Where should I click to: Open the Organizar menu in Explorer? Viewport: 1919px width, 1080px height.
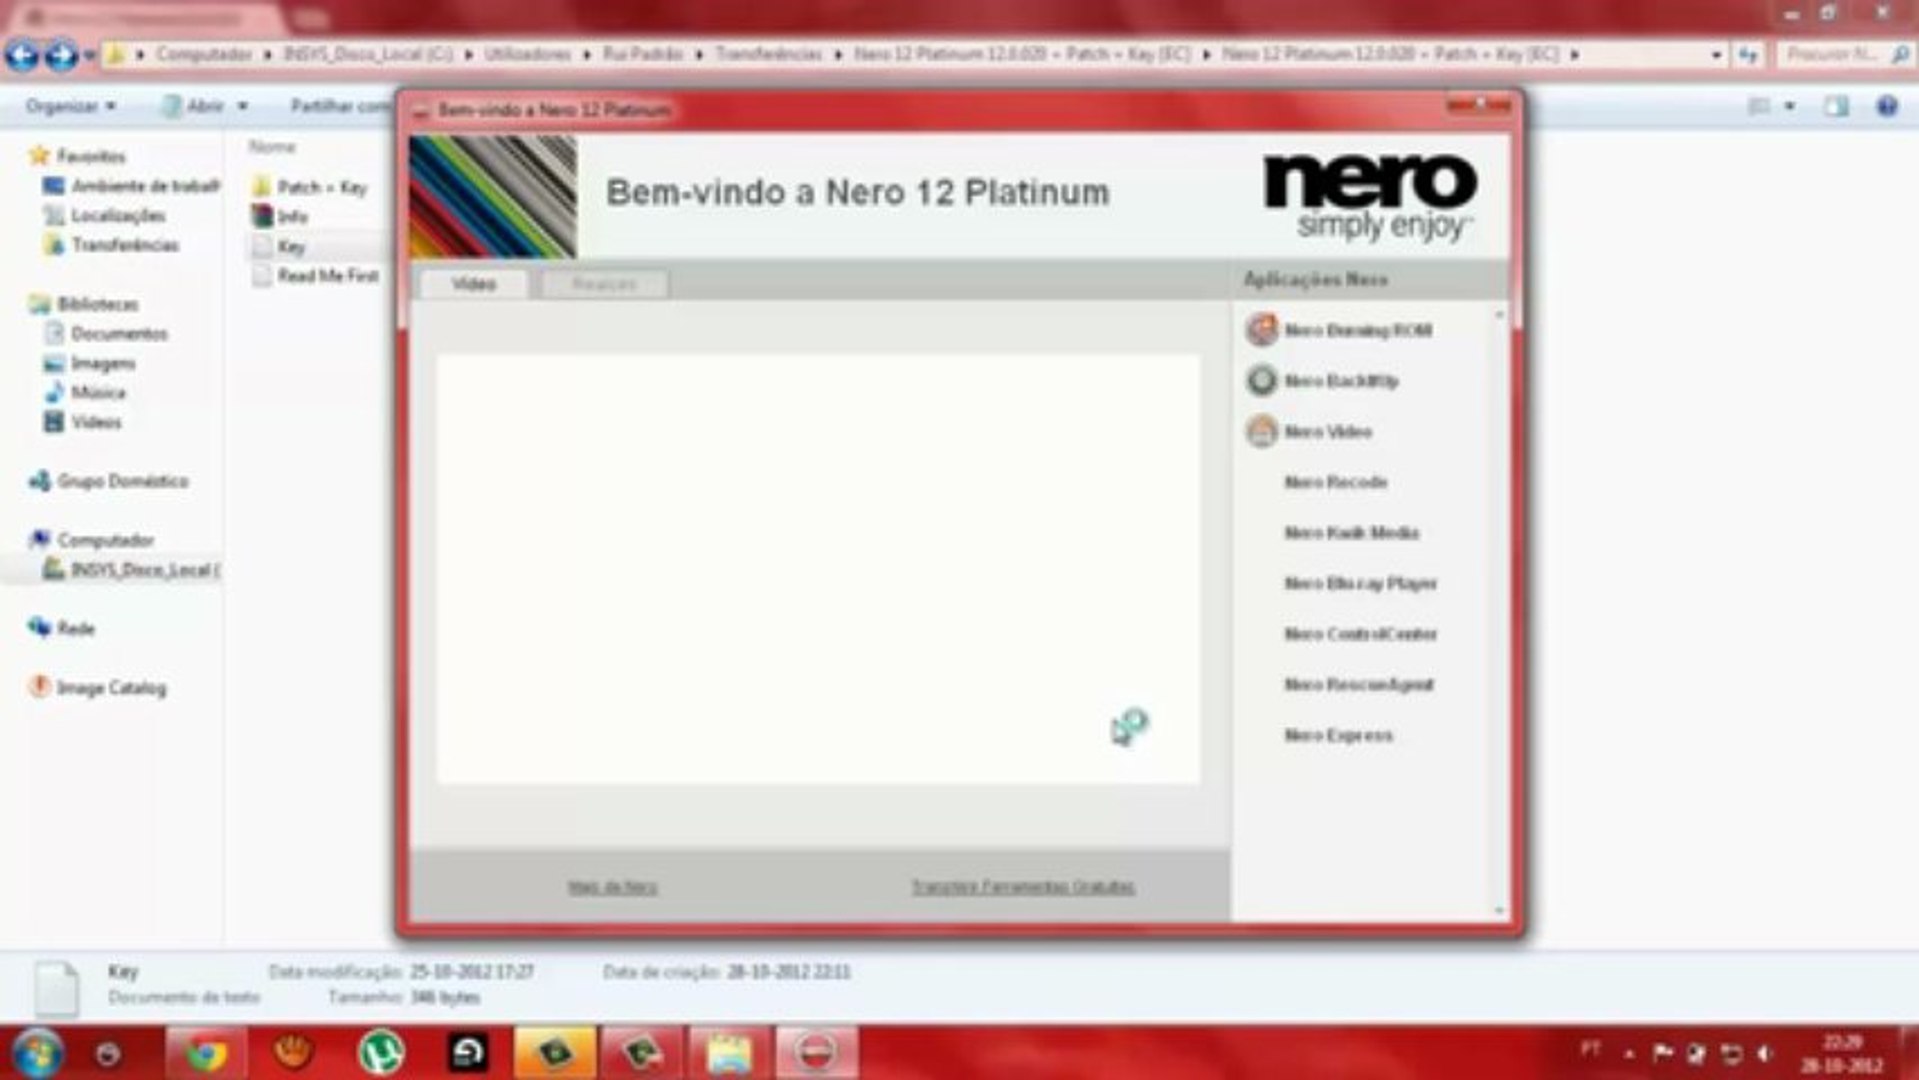(x=70, y=106)
